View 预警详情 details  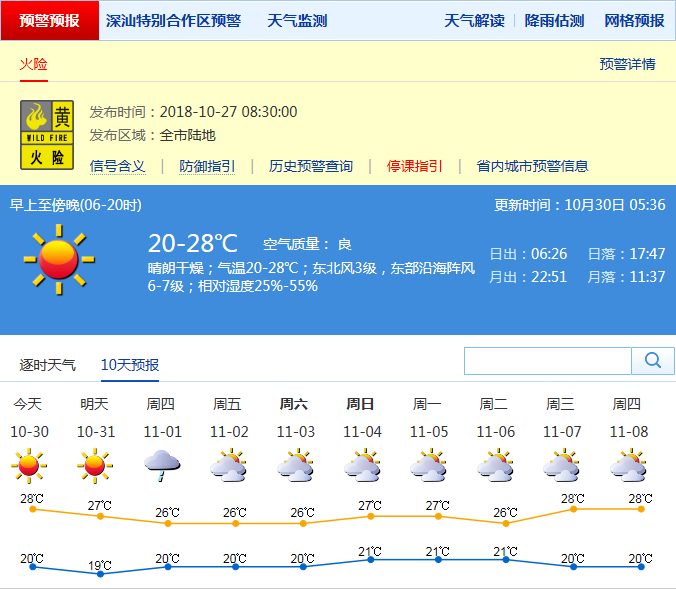click(627, 64)
